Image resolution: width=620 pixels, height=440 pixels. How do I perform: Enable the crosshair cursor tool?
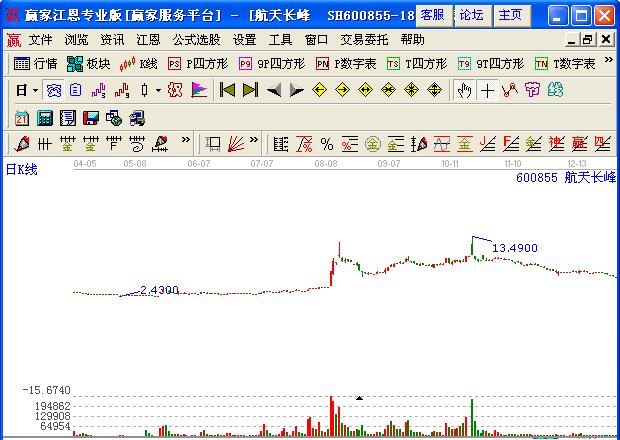tap(487, 90)
